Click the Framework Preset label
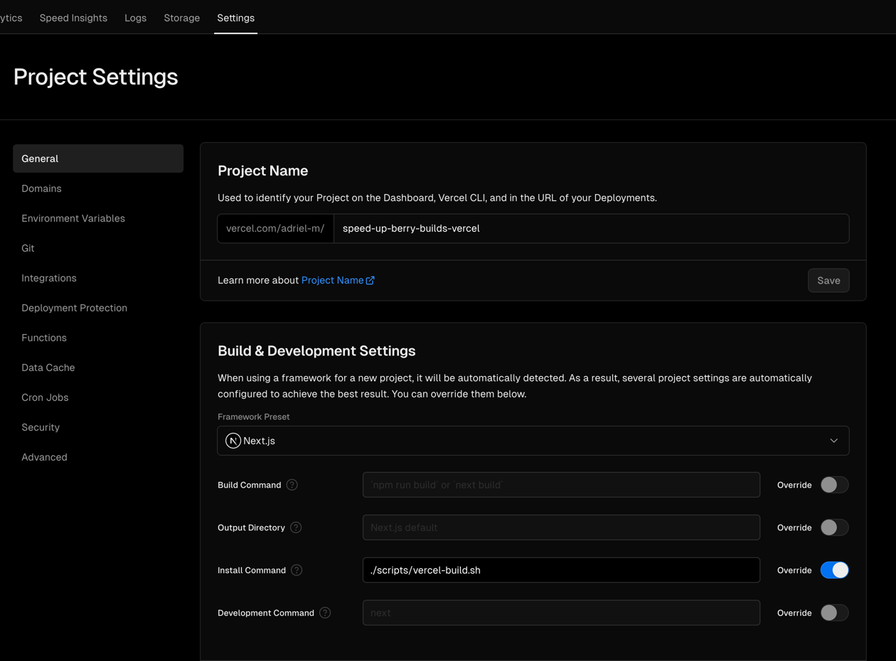 pyautogui.click(x=253, y=416)
